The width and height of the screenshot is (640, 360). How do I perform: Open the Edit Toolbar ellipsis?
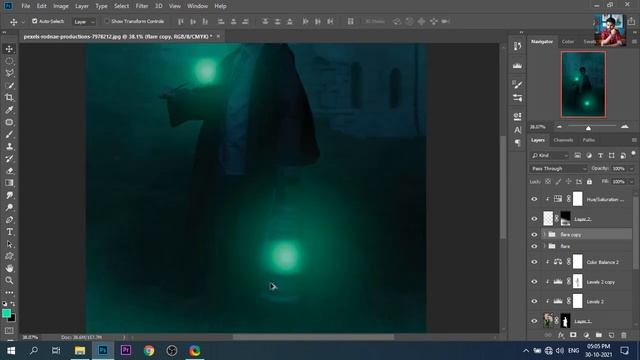pos(9,293)
